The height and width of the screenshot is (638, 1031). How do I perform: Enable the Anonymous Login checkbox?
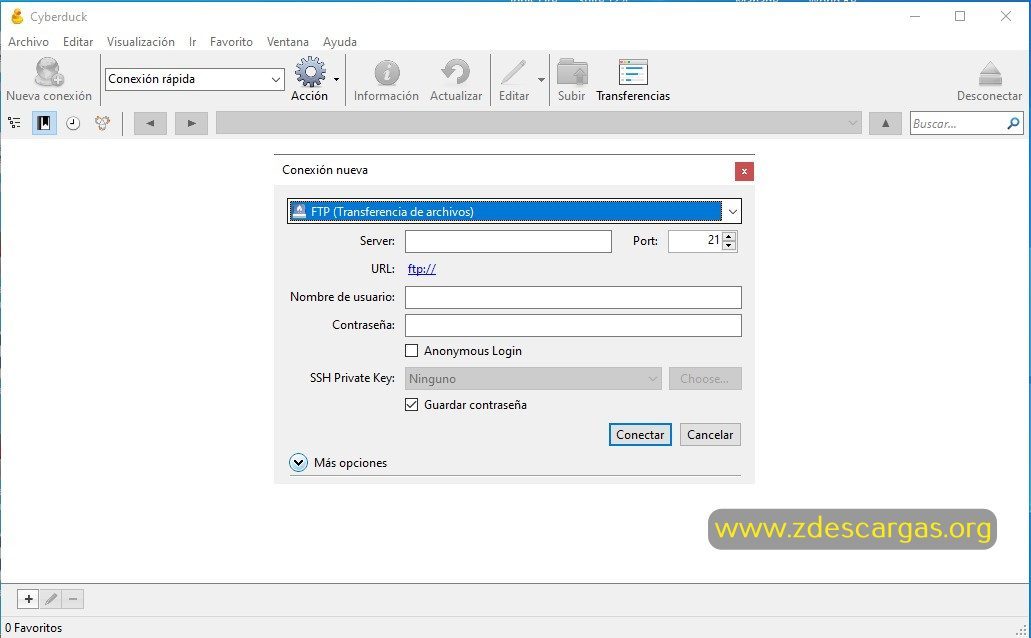(412, 351)
